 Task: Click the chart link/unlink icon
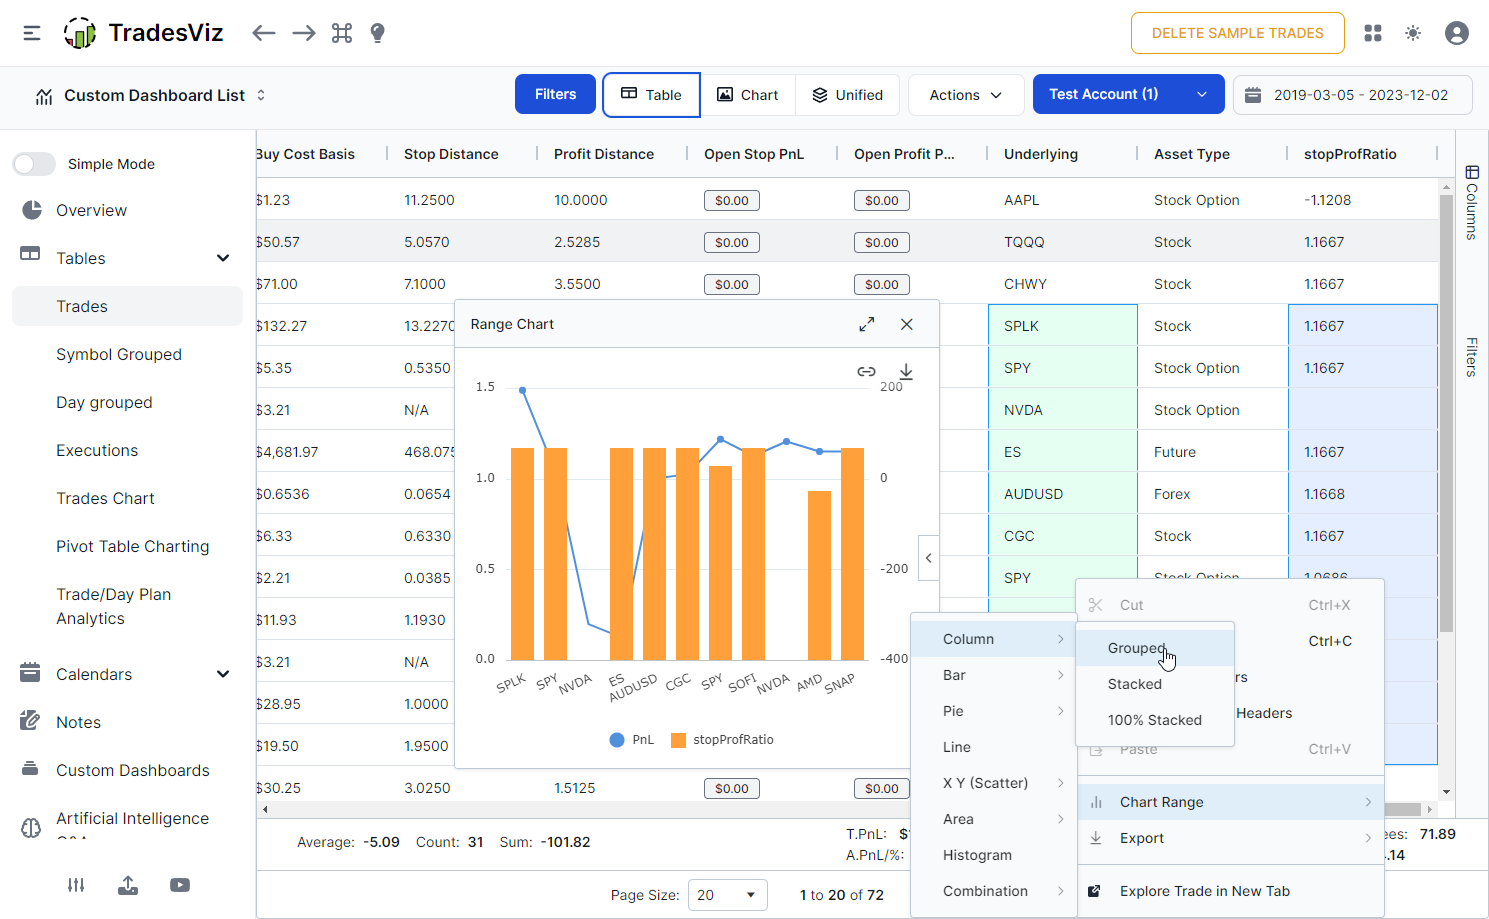point(867,371)
